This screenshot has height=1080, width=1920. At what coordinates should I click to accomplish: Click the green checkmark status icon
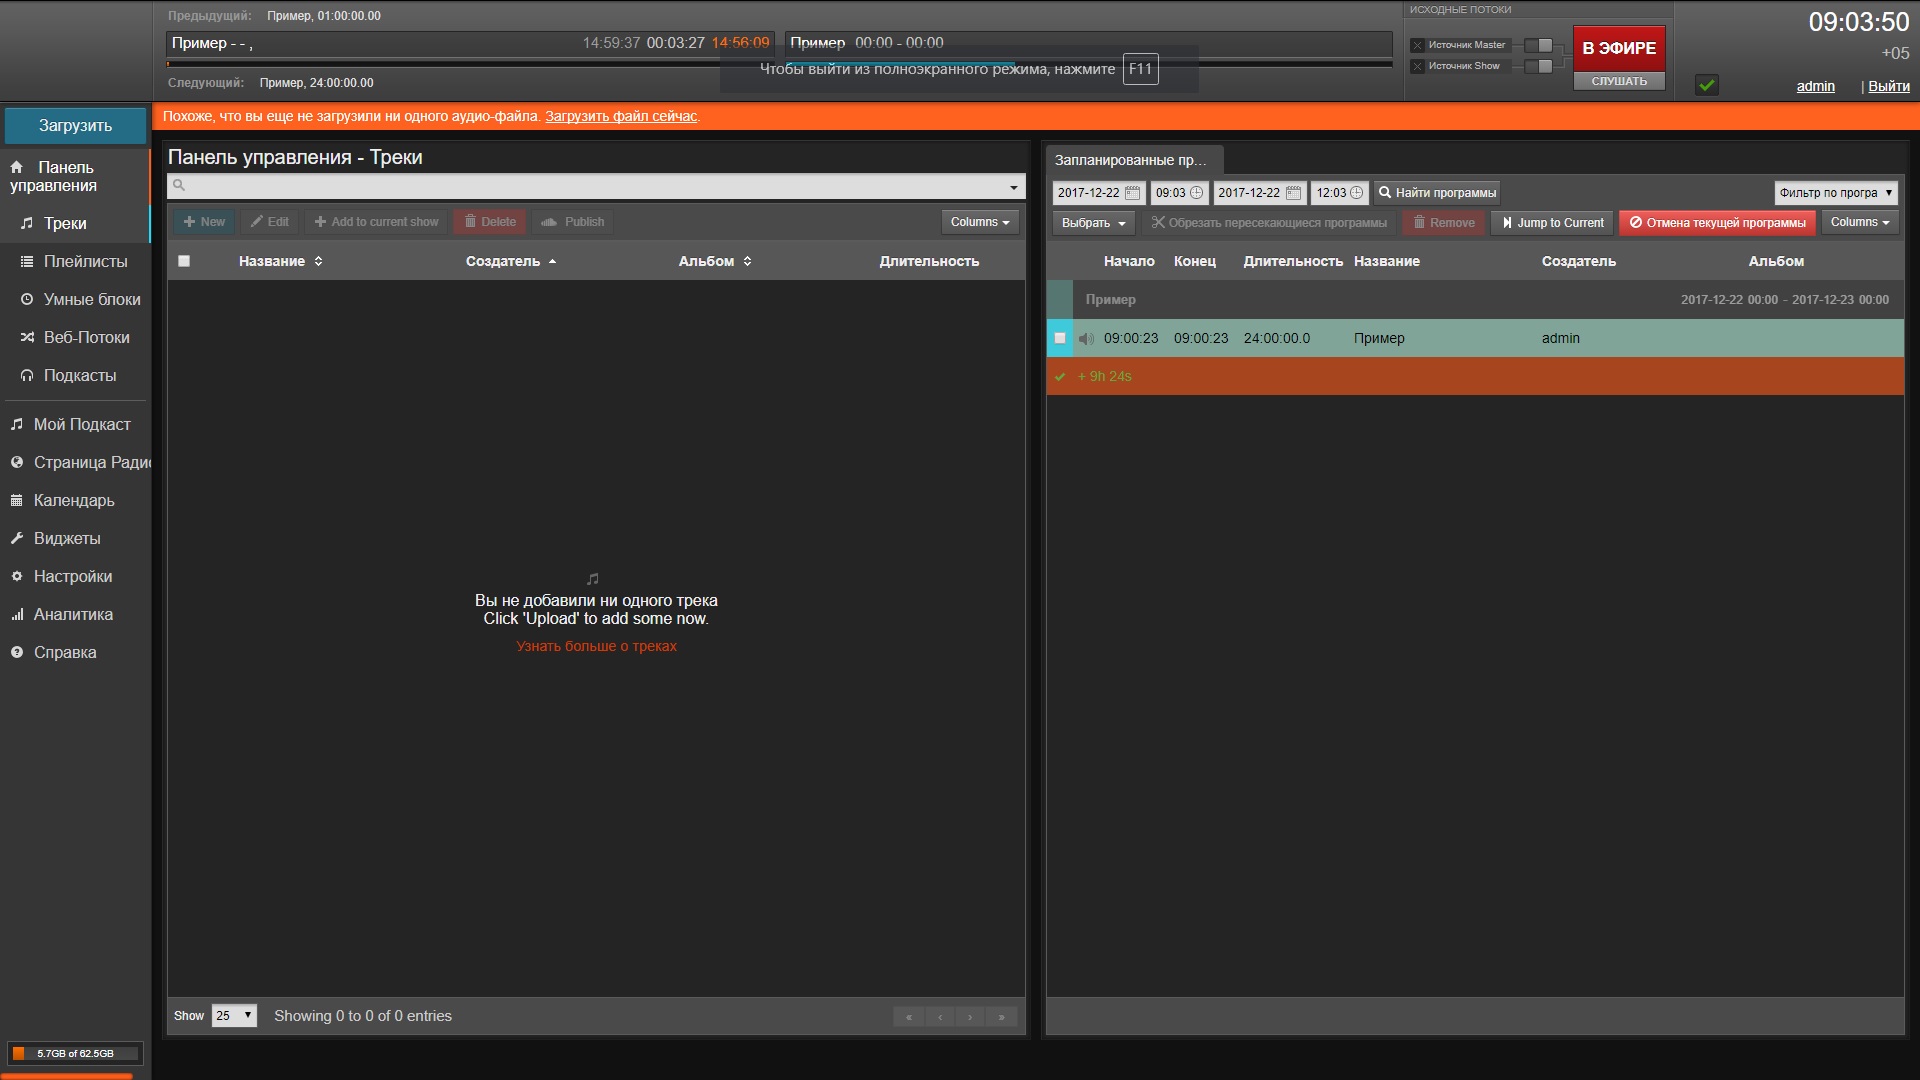1707,85
